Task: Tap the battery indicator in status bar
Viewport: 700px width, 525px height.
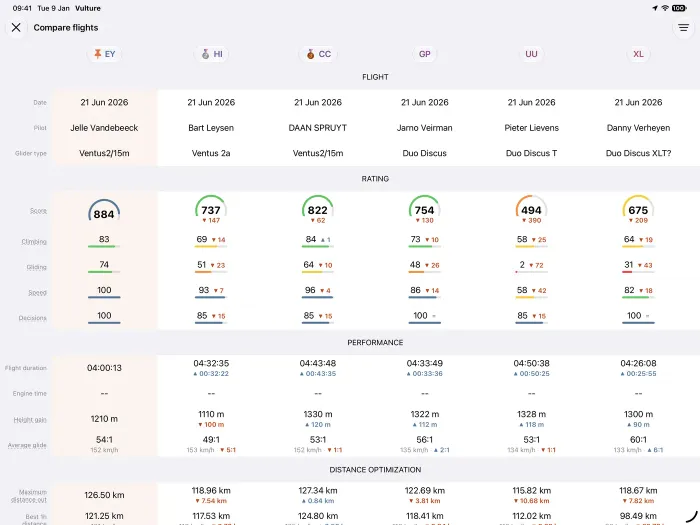Action: [679, 8]
